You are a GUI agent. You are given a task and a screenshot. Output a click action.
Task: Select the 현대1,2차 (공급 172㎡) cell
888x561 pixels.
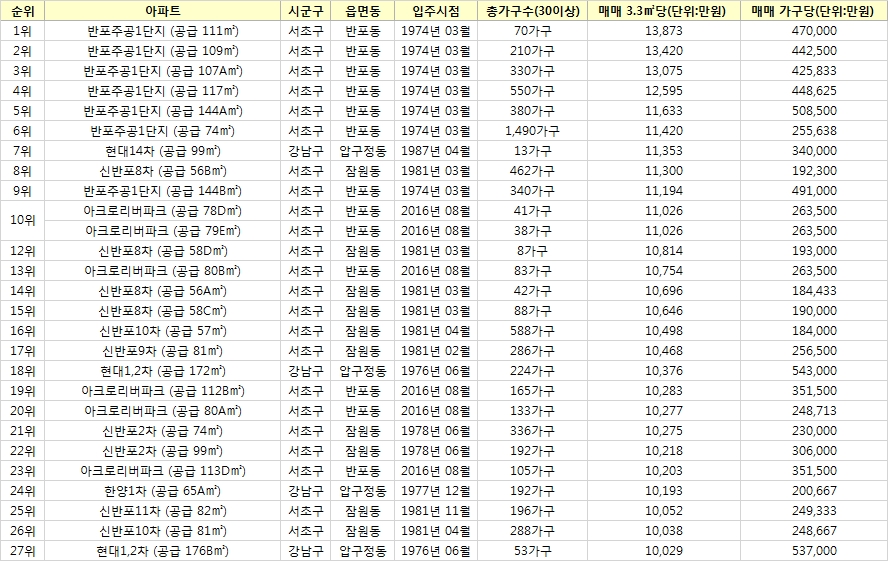pos(163,371)
